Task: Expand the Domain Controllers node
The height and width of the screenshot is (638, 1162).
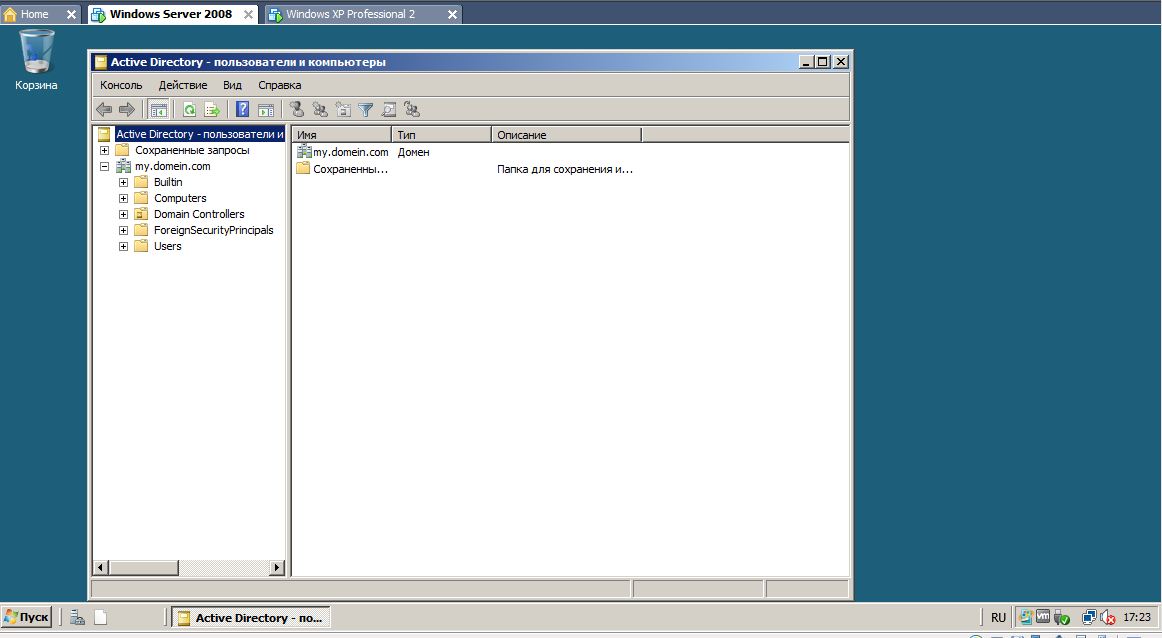Action: [x=123, y=214]
